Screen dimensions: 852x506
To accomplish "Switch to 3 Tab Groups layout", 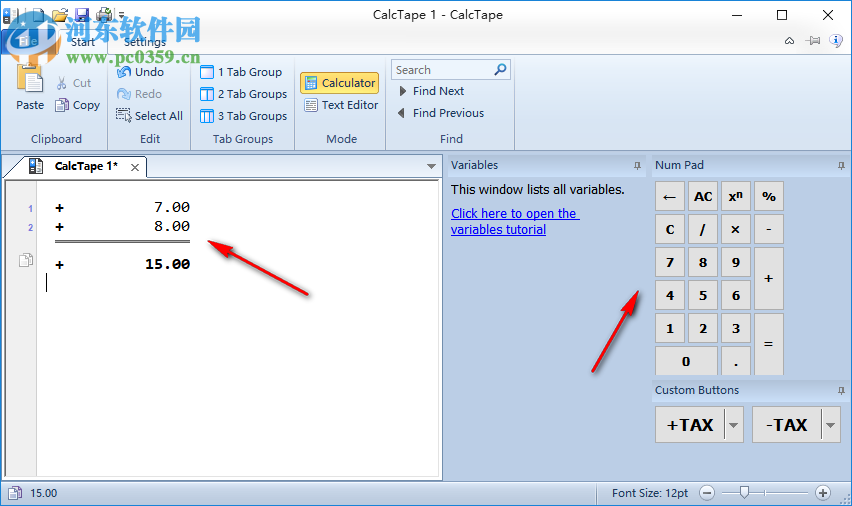I will [243, 116].
